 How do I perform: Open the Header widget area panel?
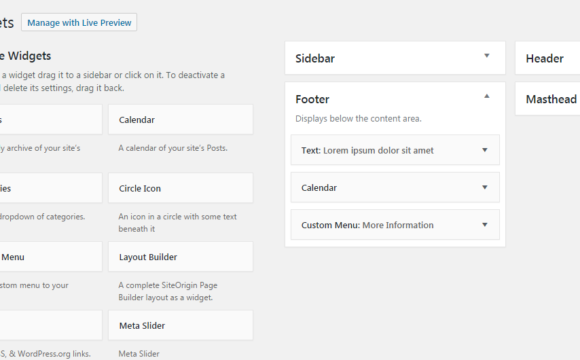coord(548,58)
